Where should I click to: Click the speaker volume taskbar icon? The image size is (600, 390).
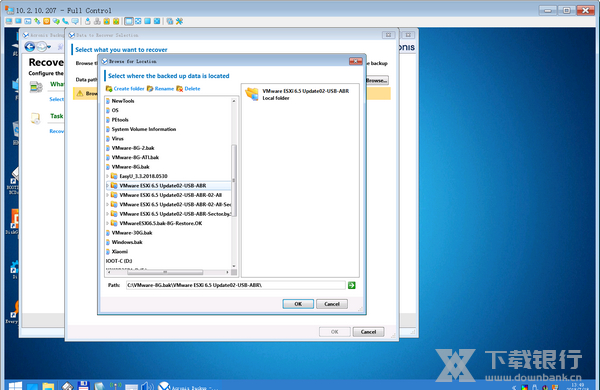(x=147, y=386)
